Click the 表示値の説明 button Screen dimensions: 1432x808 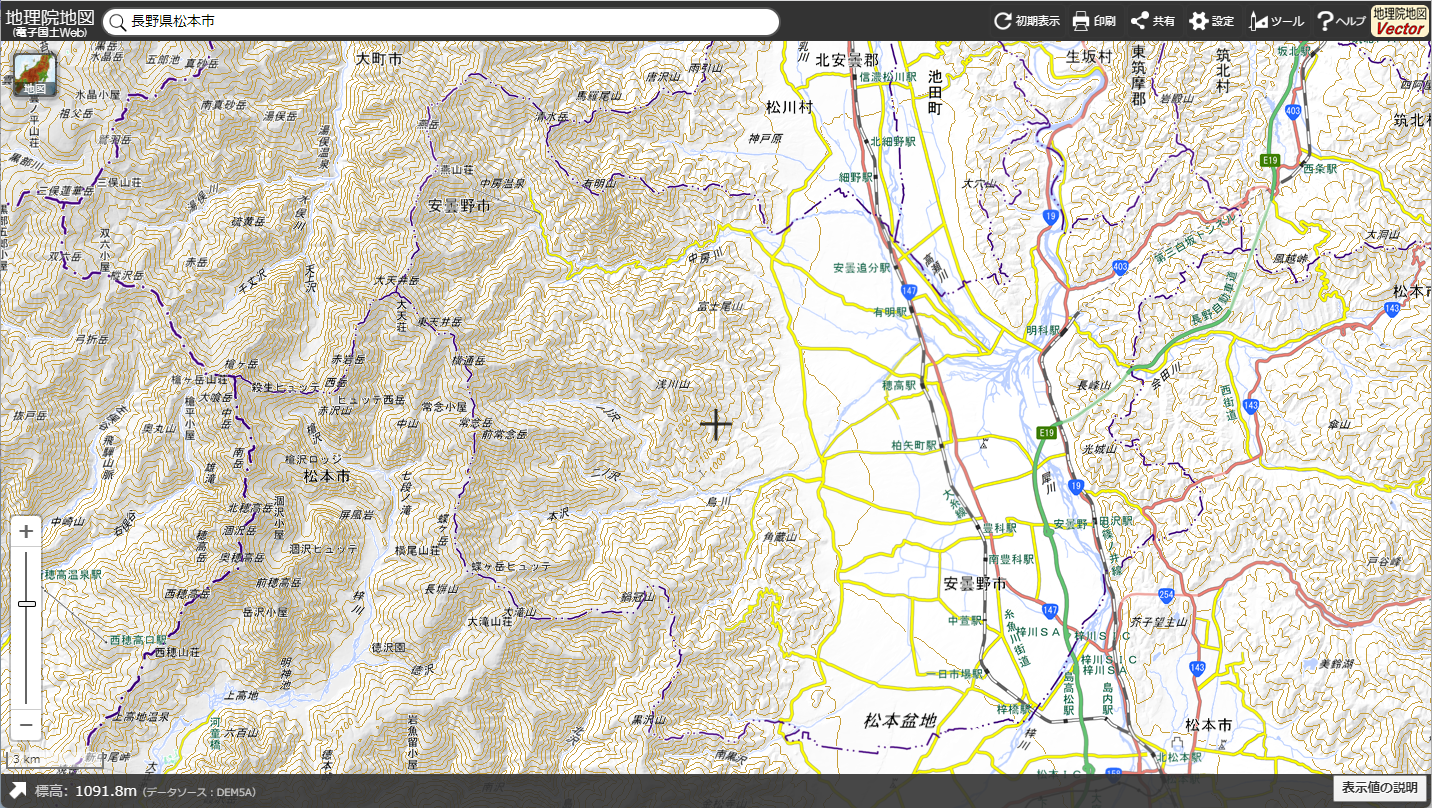click(x=1379, y=788)
